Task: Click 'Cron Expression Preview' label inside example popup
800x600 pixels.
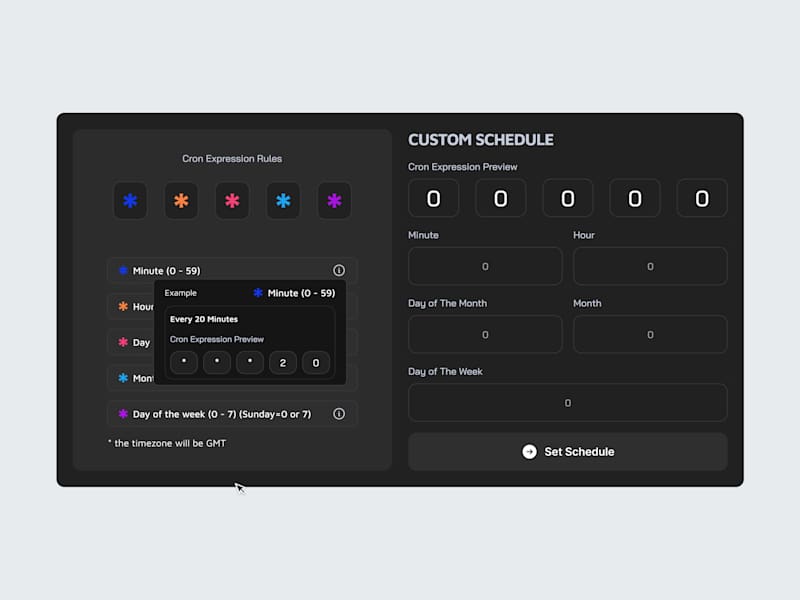Action: (217, 339)
